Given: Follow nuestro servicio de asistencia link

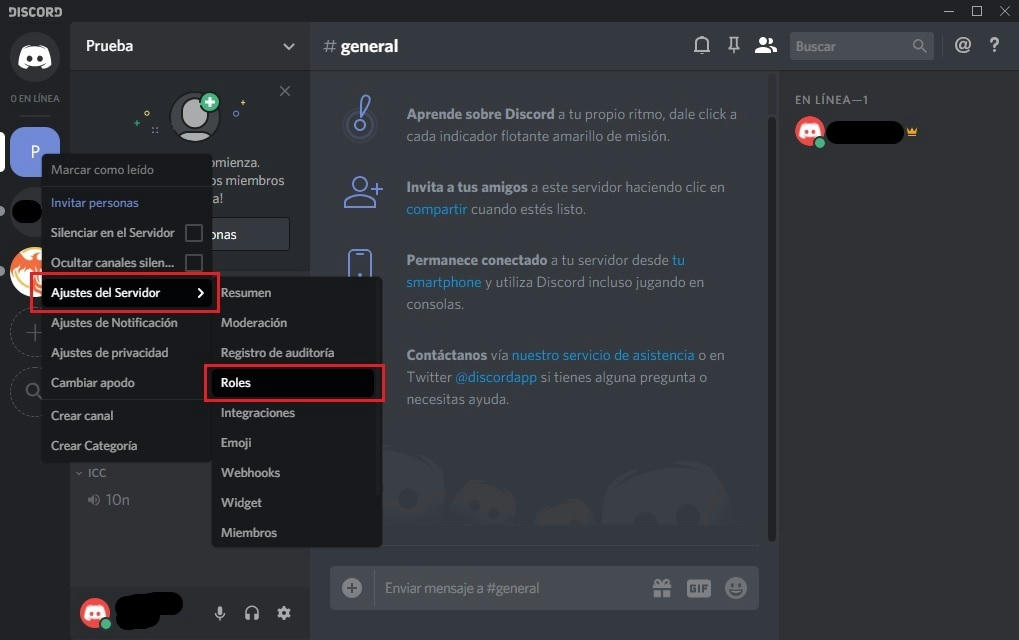Looking at the screenshot, I should pos(603,355).
